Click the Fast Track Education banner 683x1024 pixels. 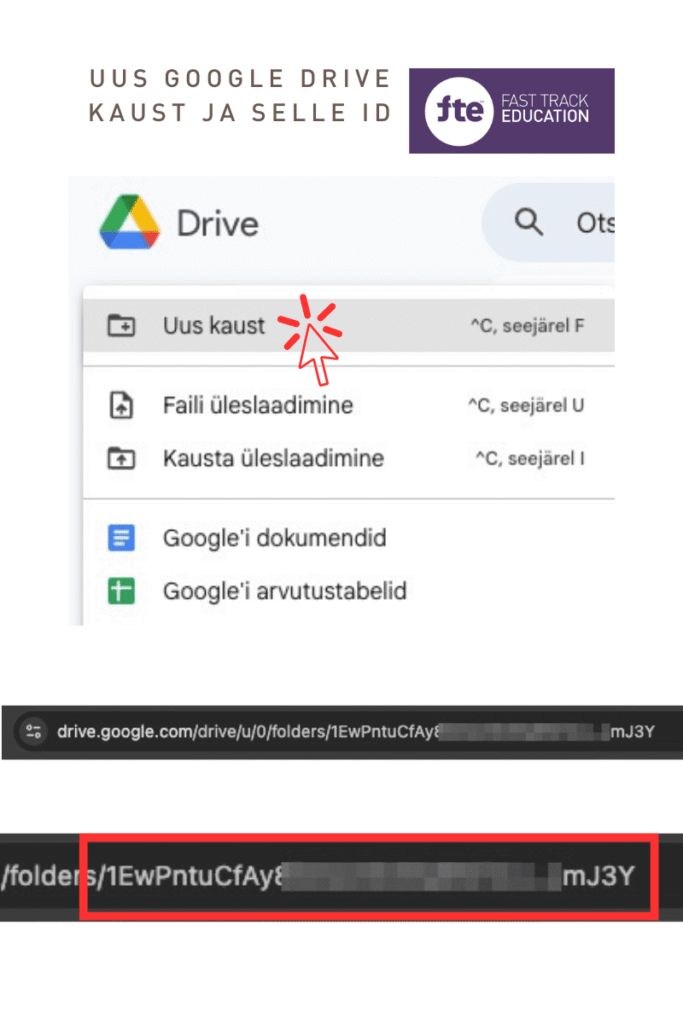click(511, 110)
